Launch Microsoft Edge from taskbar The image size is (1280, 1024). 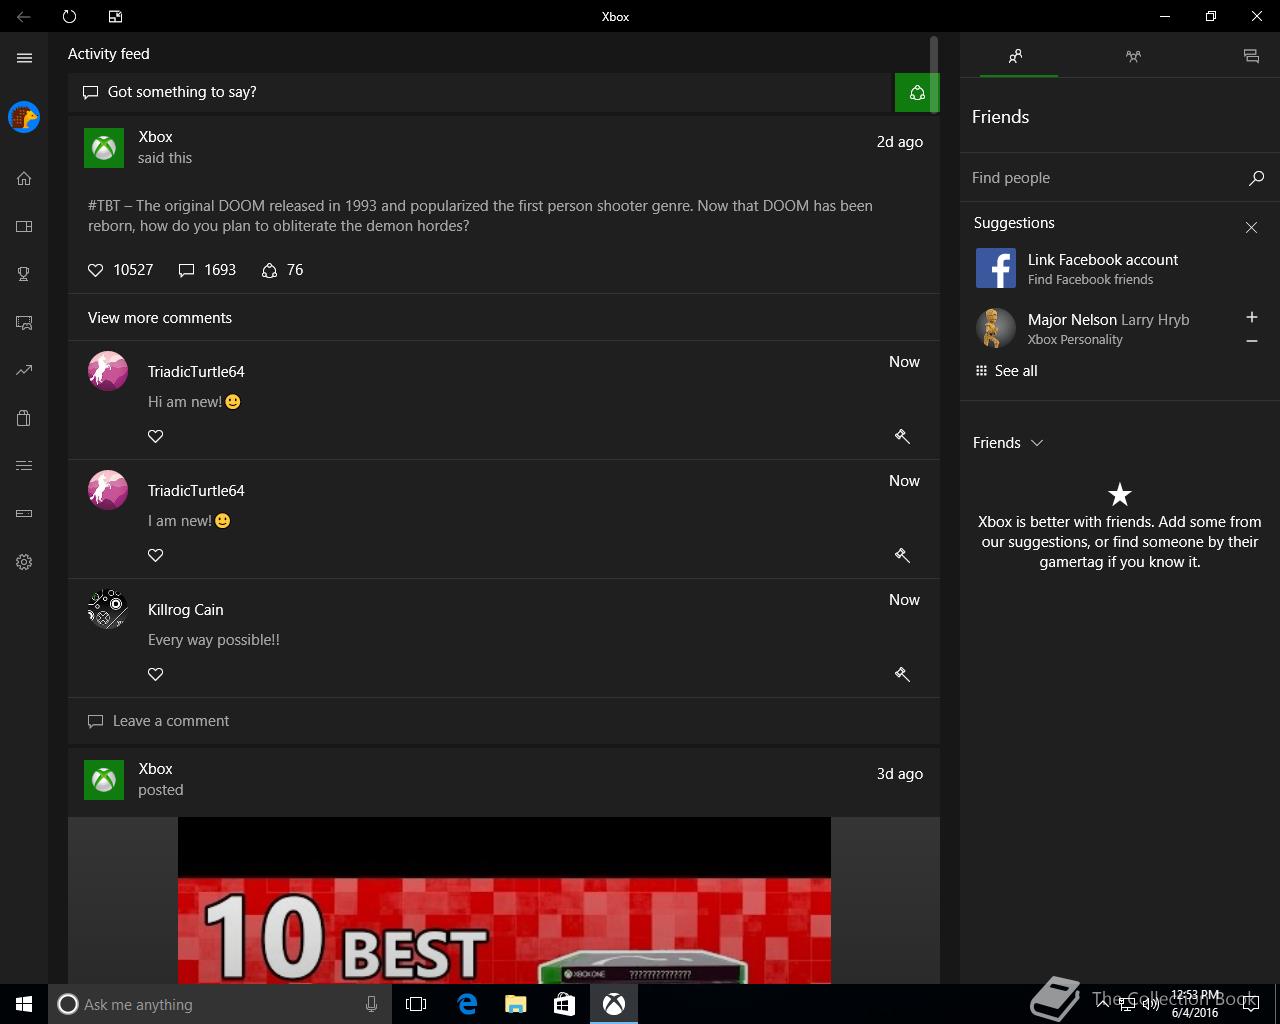466,1004
